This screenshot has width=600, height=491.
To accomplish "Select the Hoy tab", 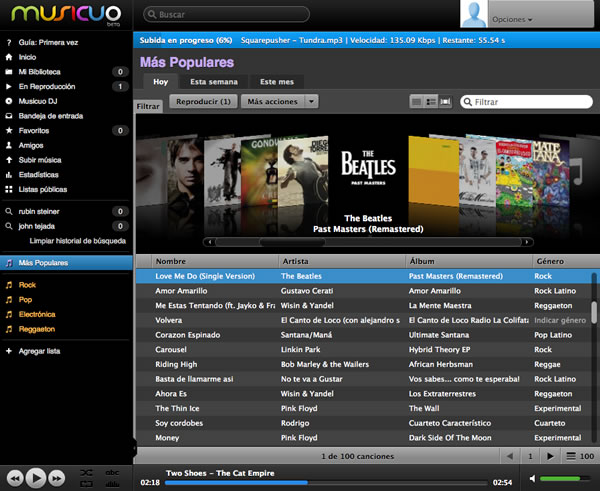I will click(x=161, y=82).
